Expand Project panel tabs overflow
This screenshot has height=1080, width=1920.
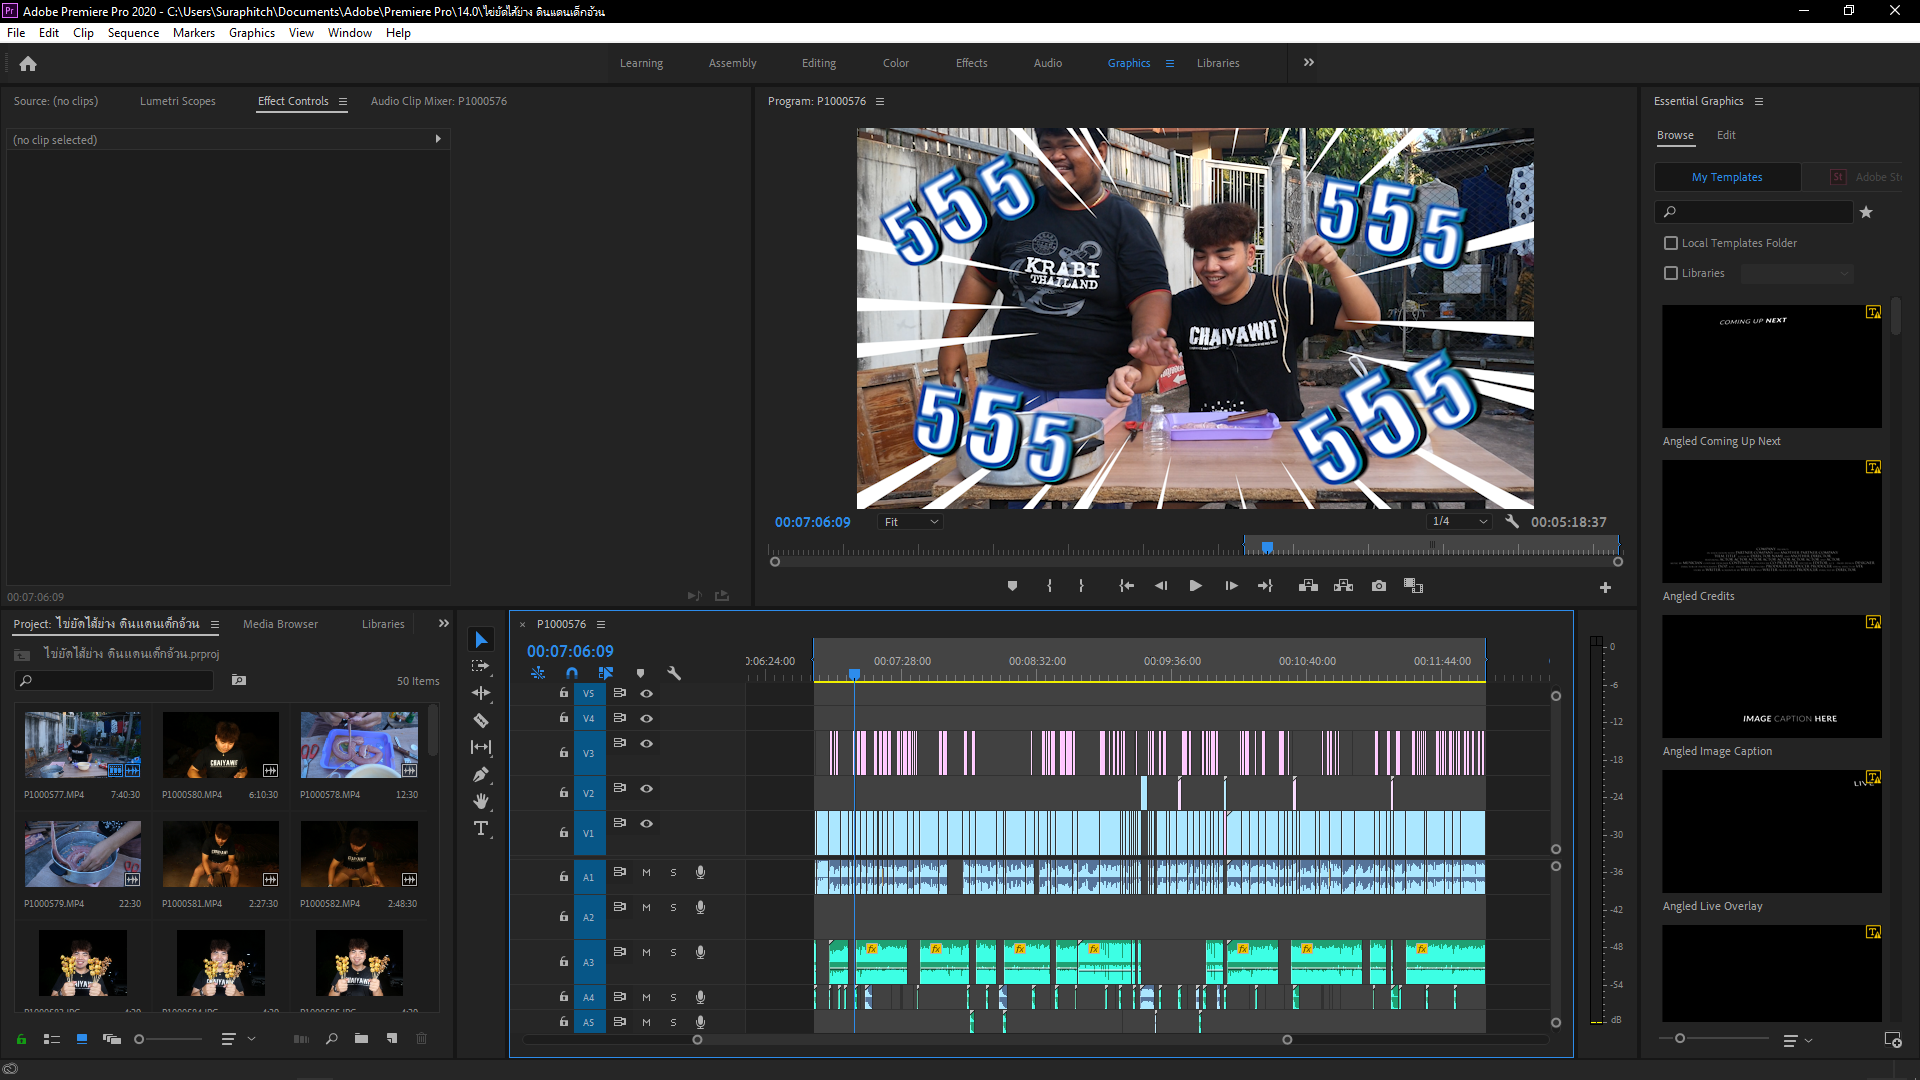(444, 624)
